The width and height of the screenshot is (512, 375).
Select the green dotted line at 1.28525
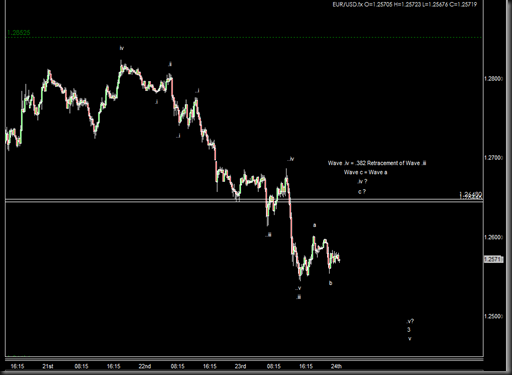click(x=244, y=37)
